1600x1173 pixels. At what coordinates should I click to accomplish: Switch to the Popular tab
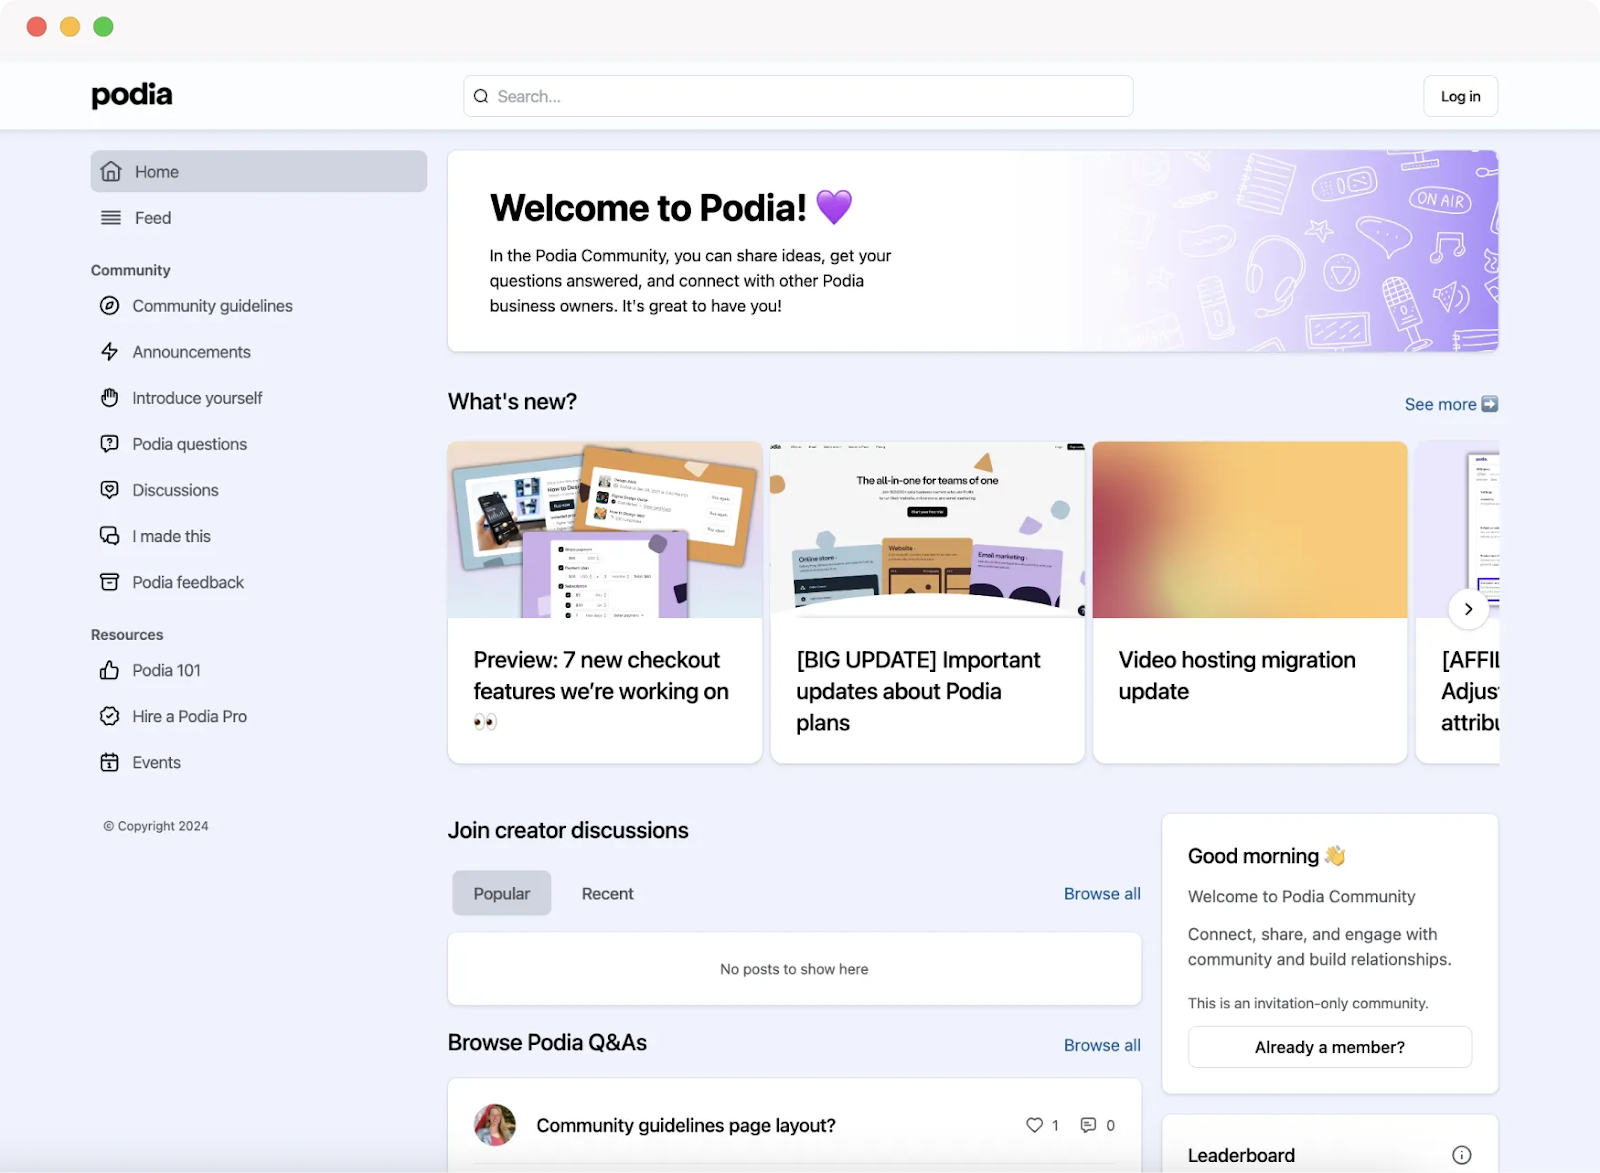tap(502, 893)
